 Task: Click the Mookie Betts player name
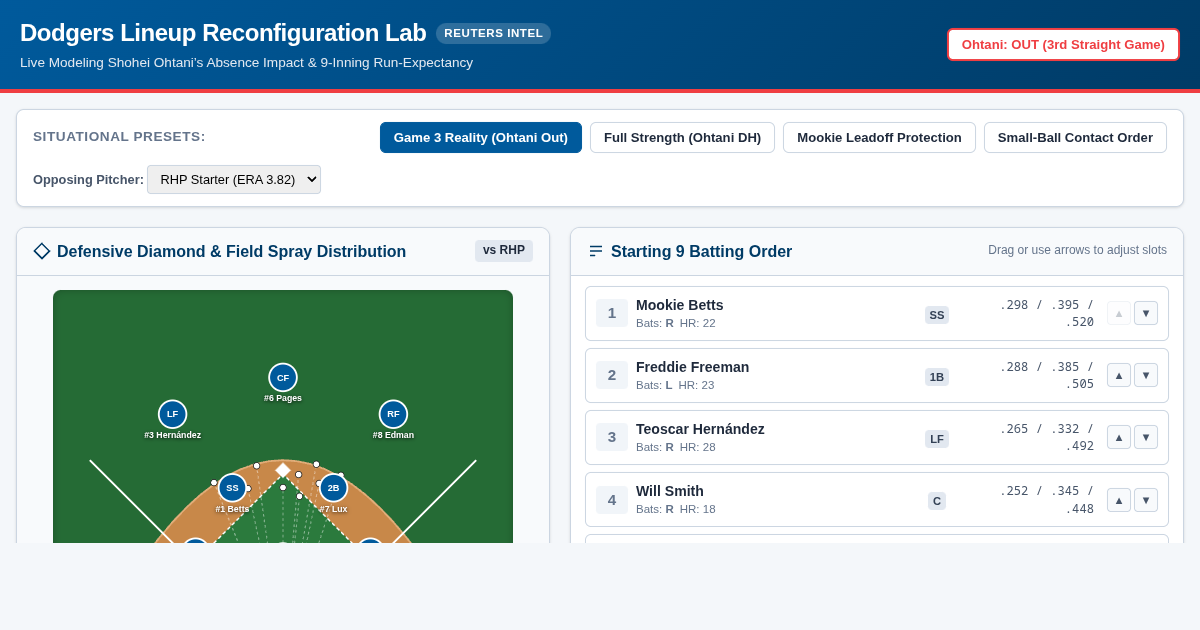click(680, 305)
